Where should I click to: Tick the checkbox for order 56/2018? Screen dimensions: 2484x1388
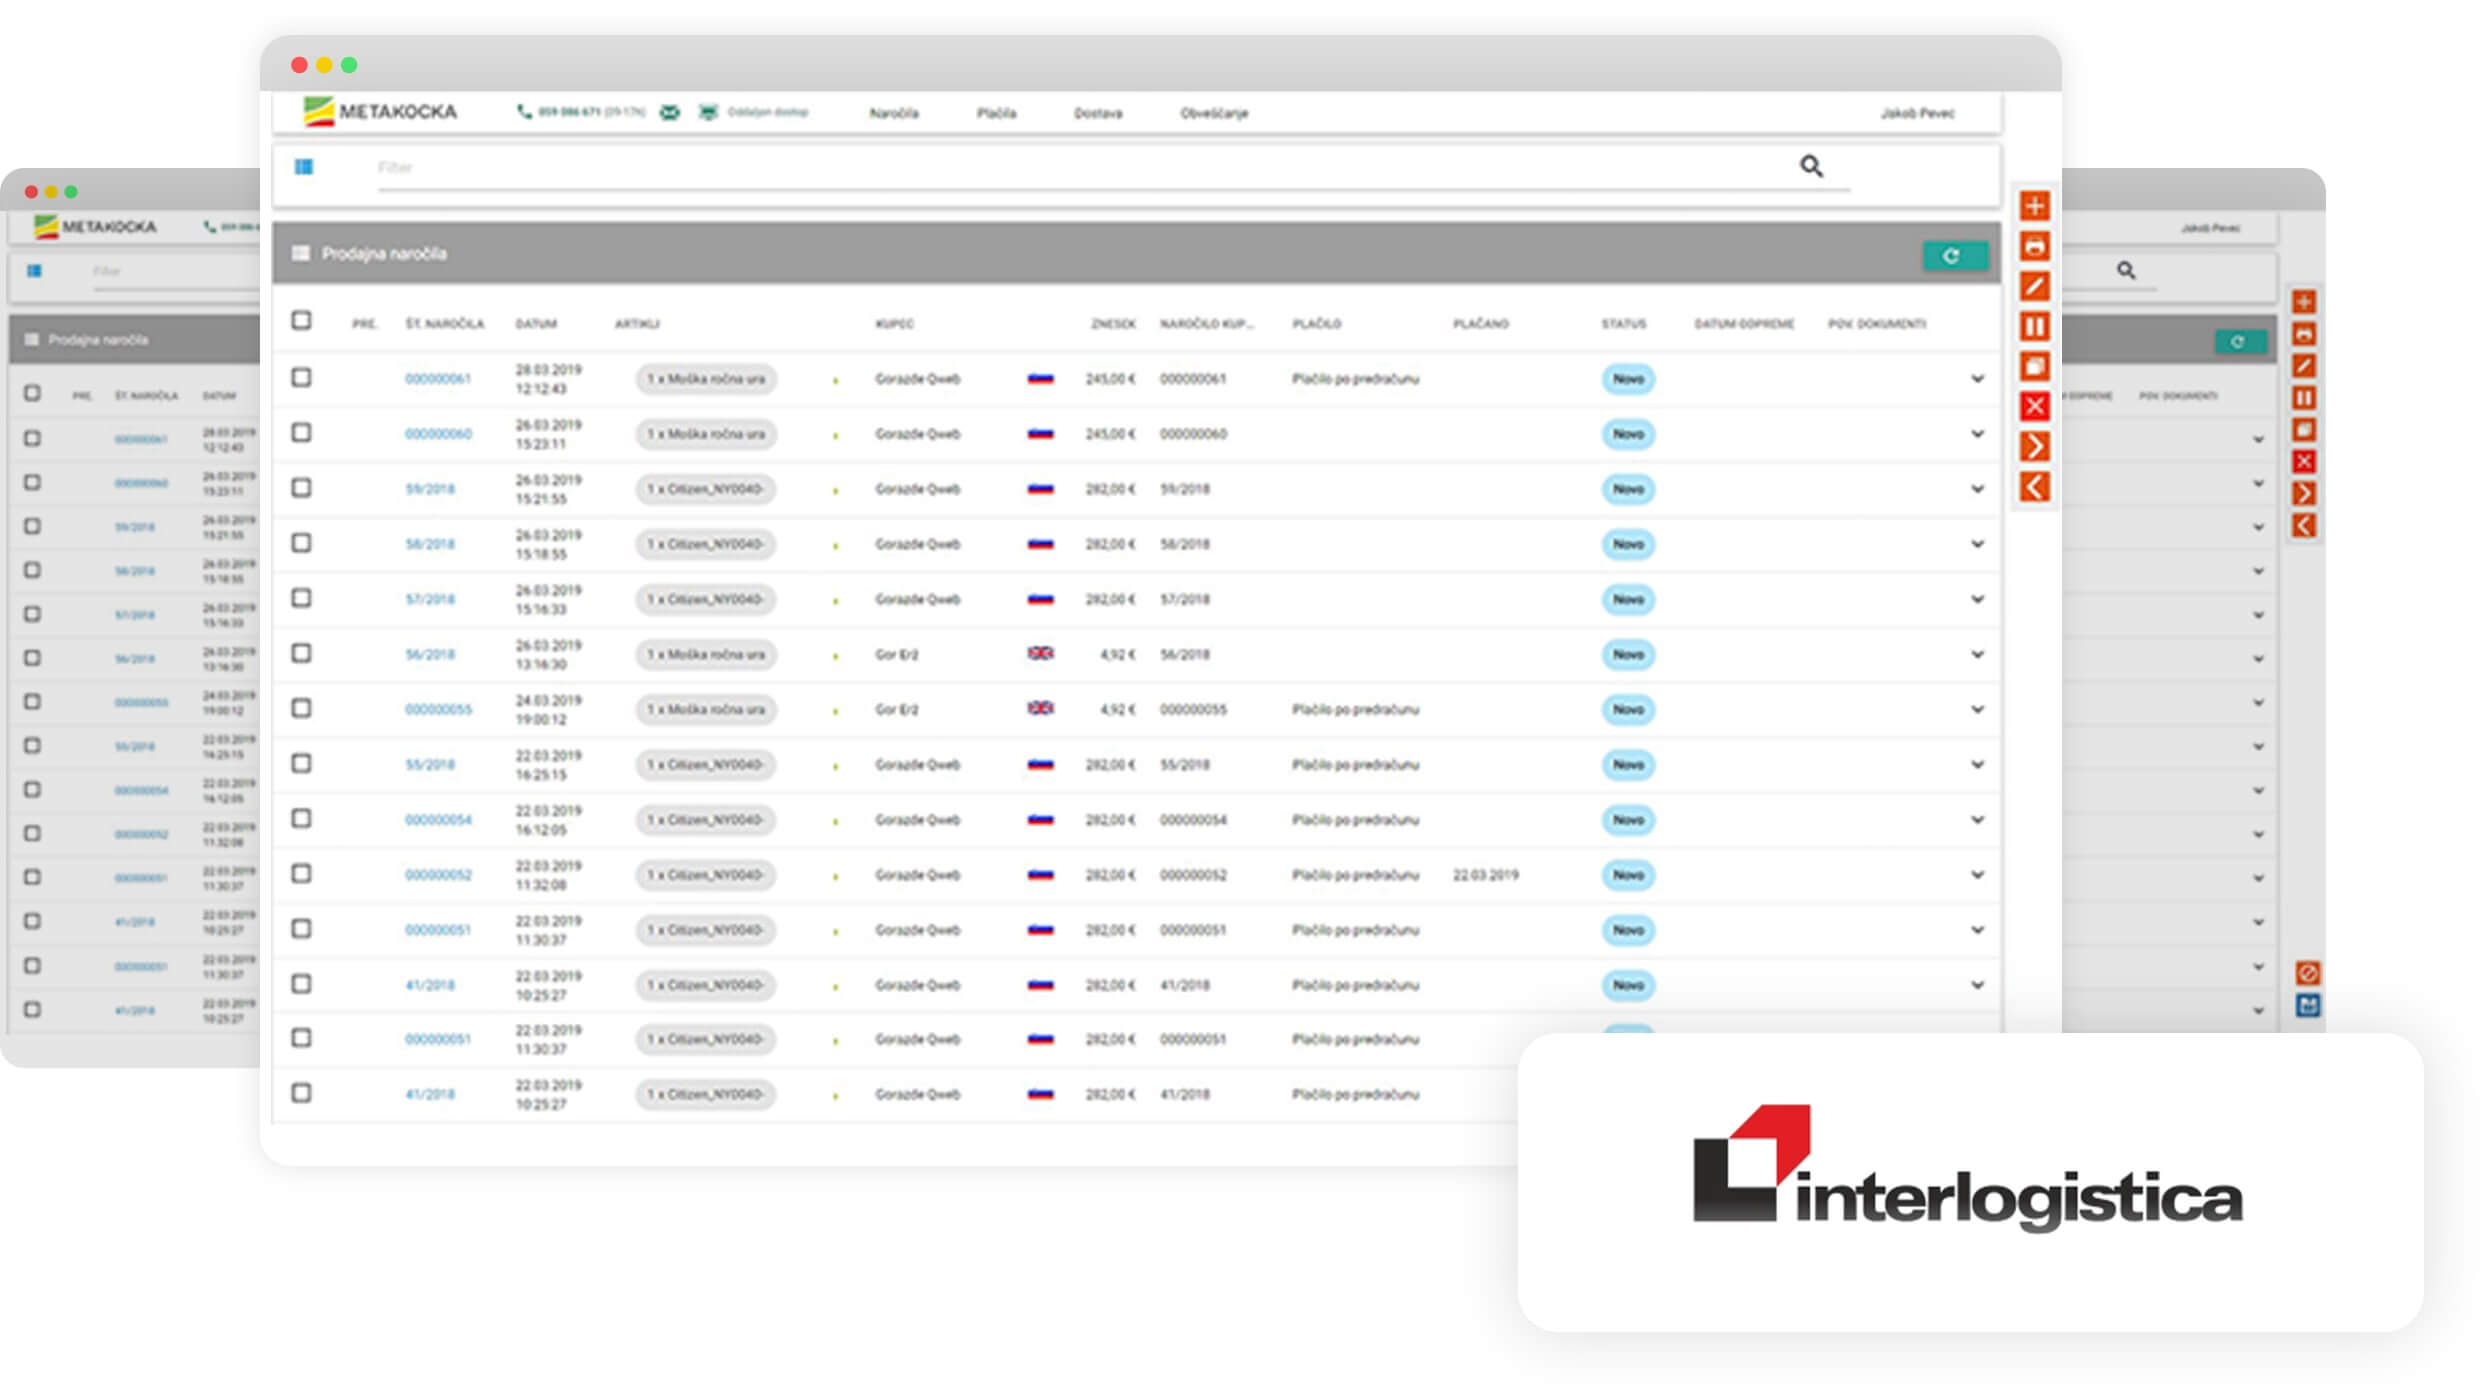(x=301, y=652)
